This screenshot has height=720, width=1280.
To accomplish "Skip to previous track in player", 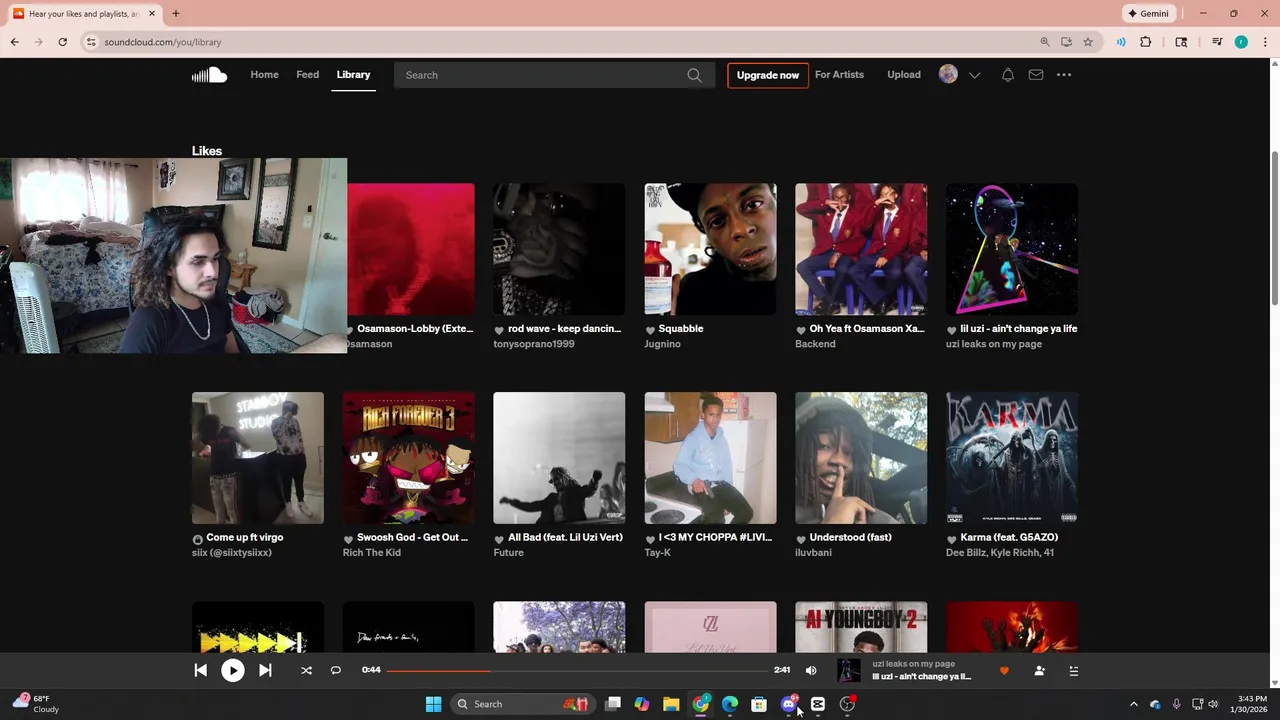I will 200,670.
